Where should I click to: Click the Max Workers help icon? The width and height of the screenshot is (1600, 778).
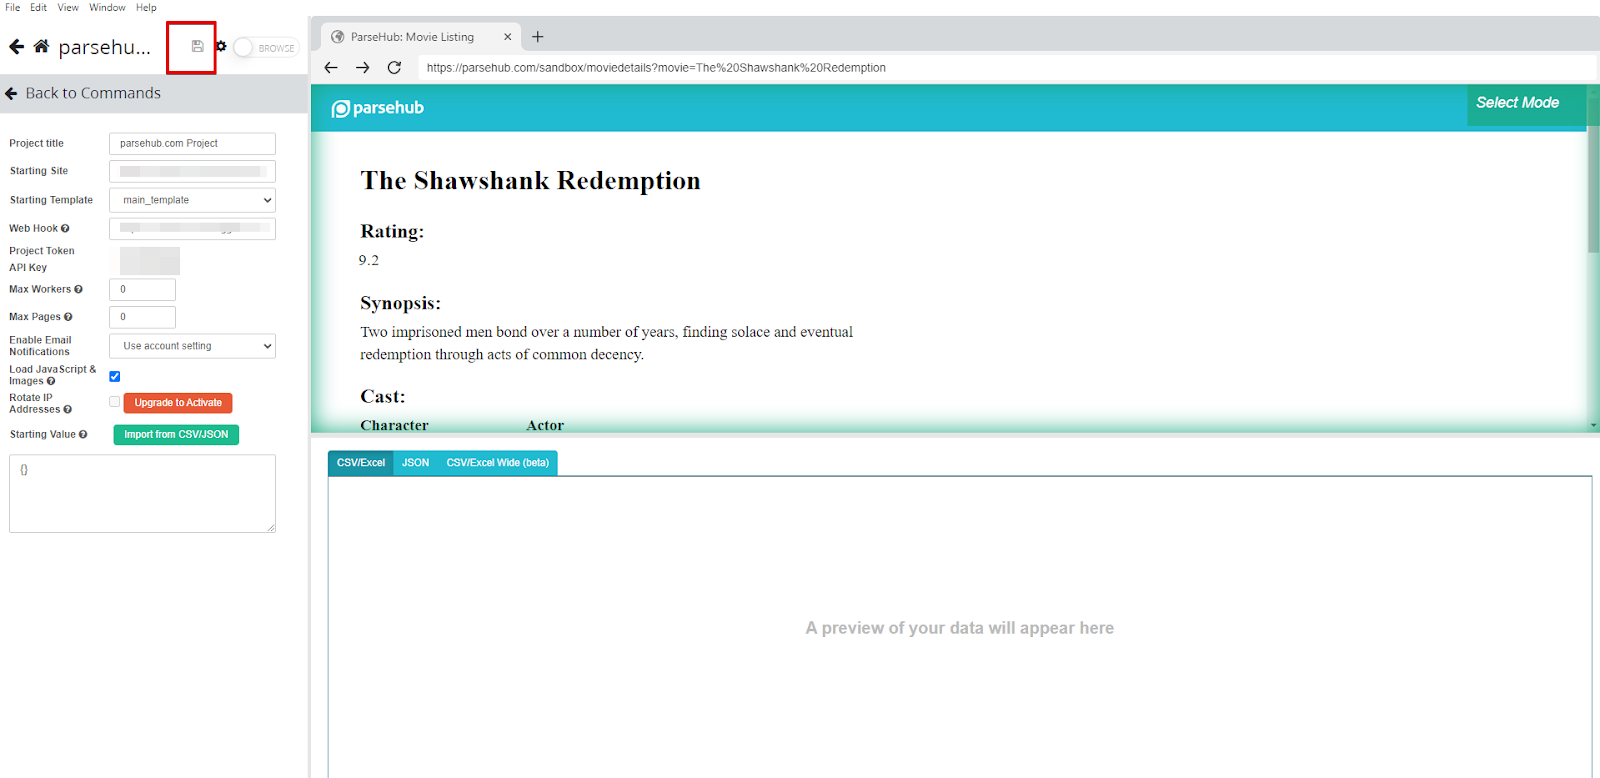(78, 290)
